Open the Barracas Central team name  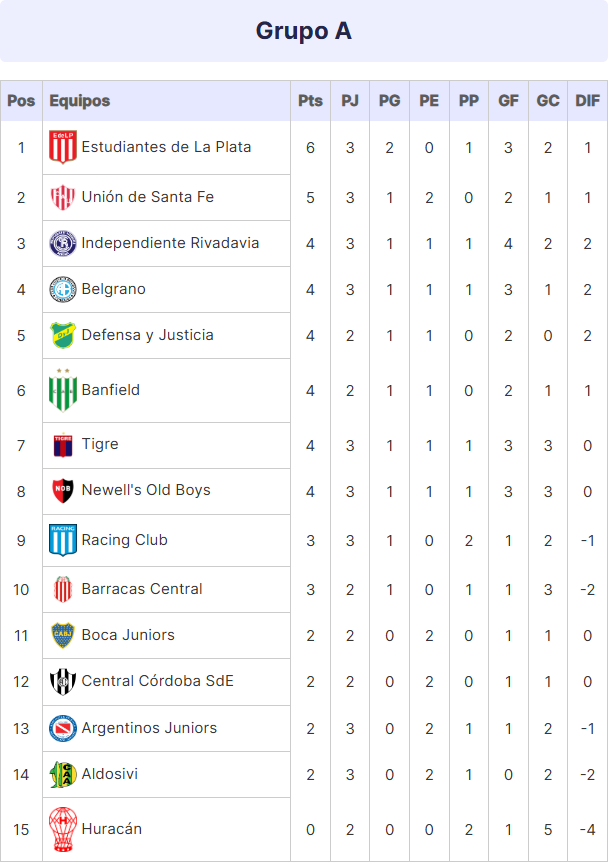pyautogui.click(x=142, y=589)
